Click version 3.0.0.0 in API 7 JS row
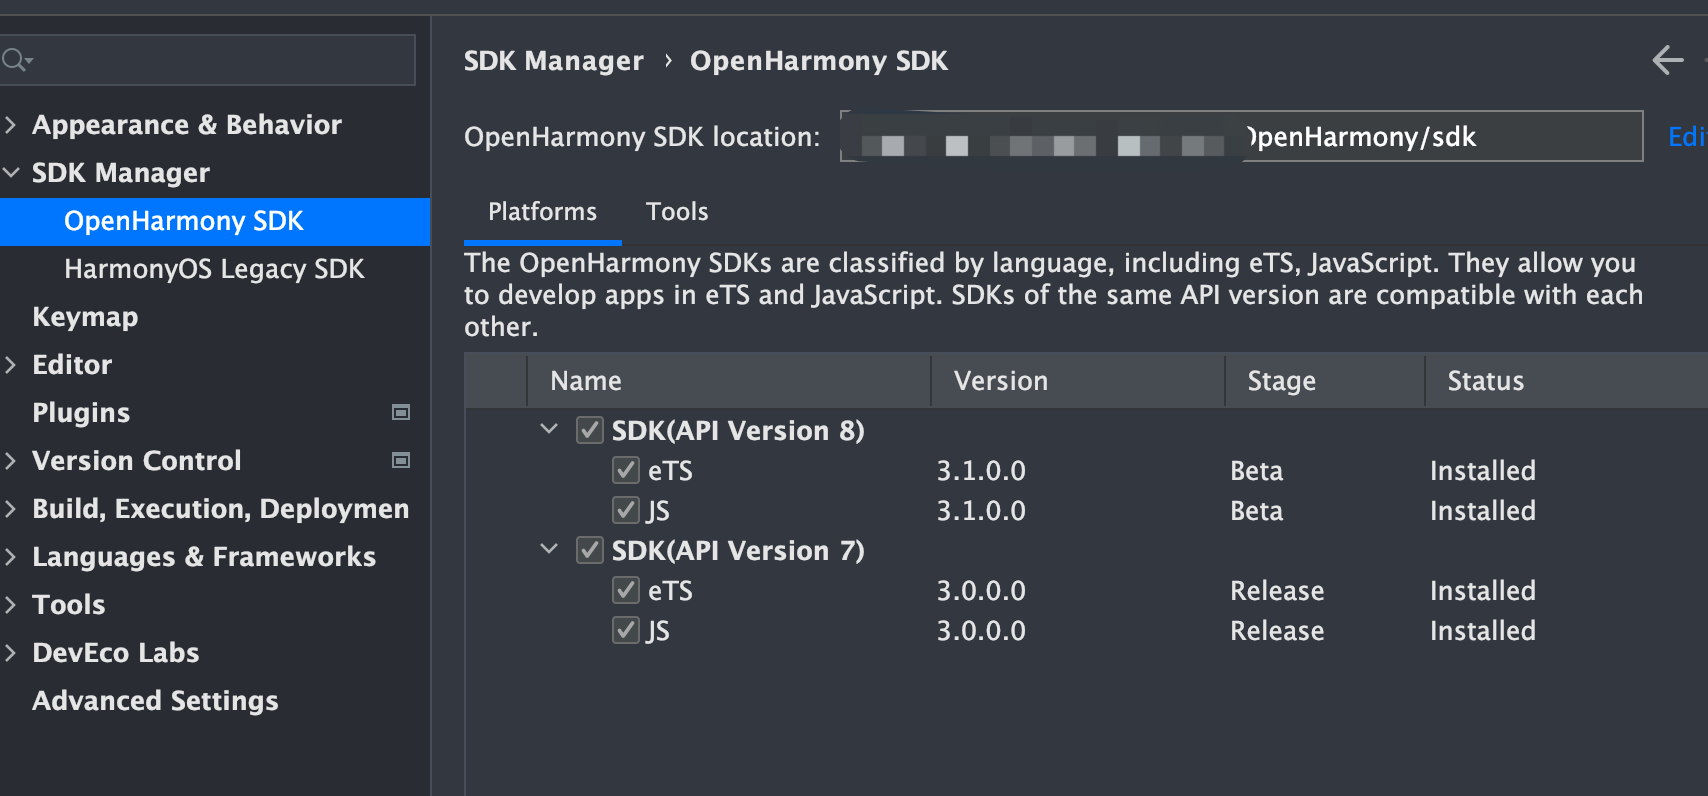1708x796 pixels. point(981,631)
